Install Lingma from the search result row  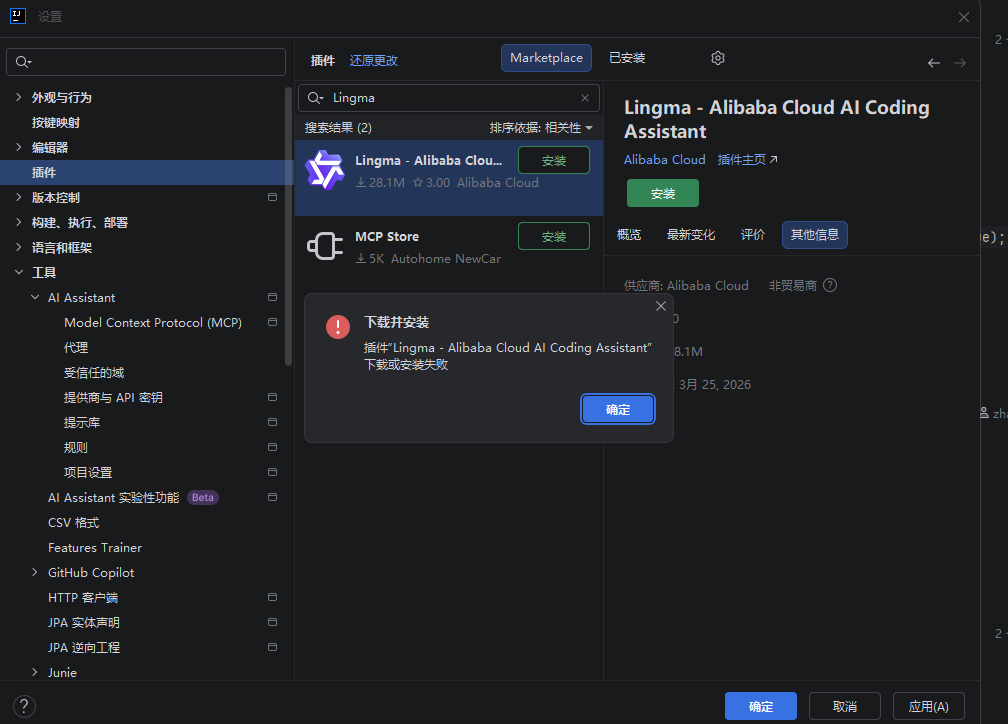tap(554, 160)
